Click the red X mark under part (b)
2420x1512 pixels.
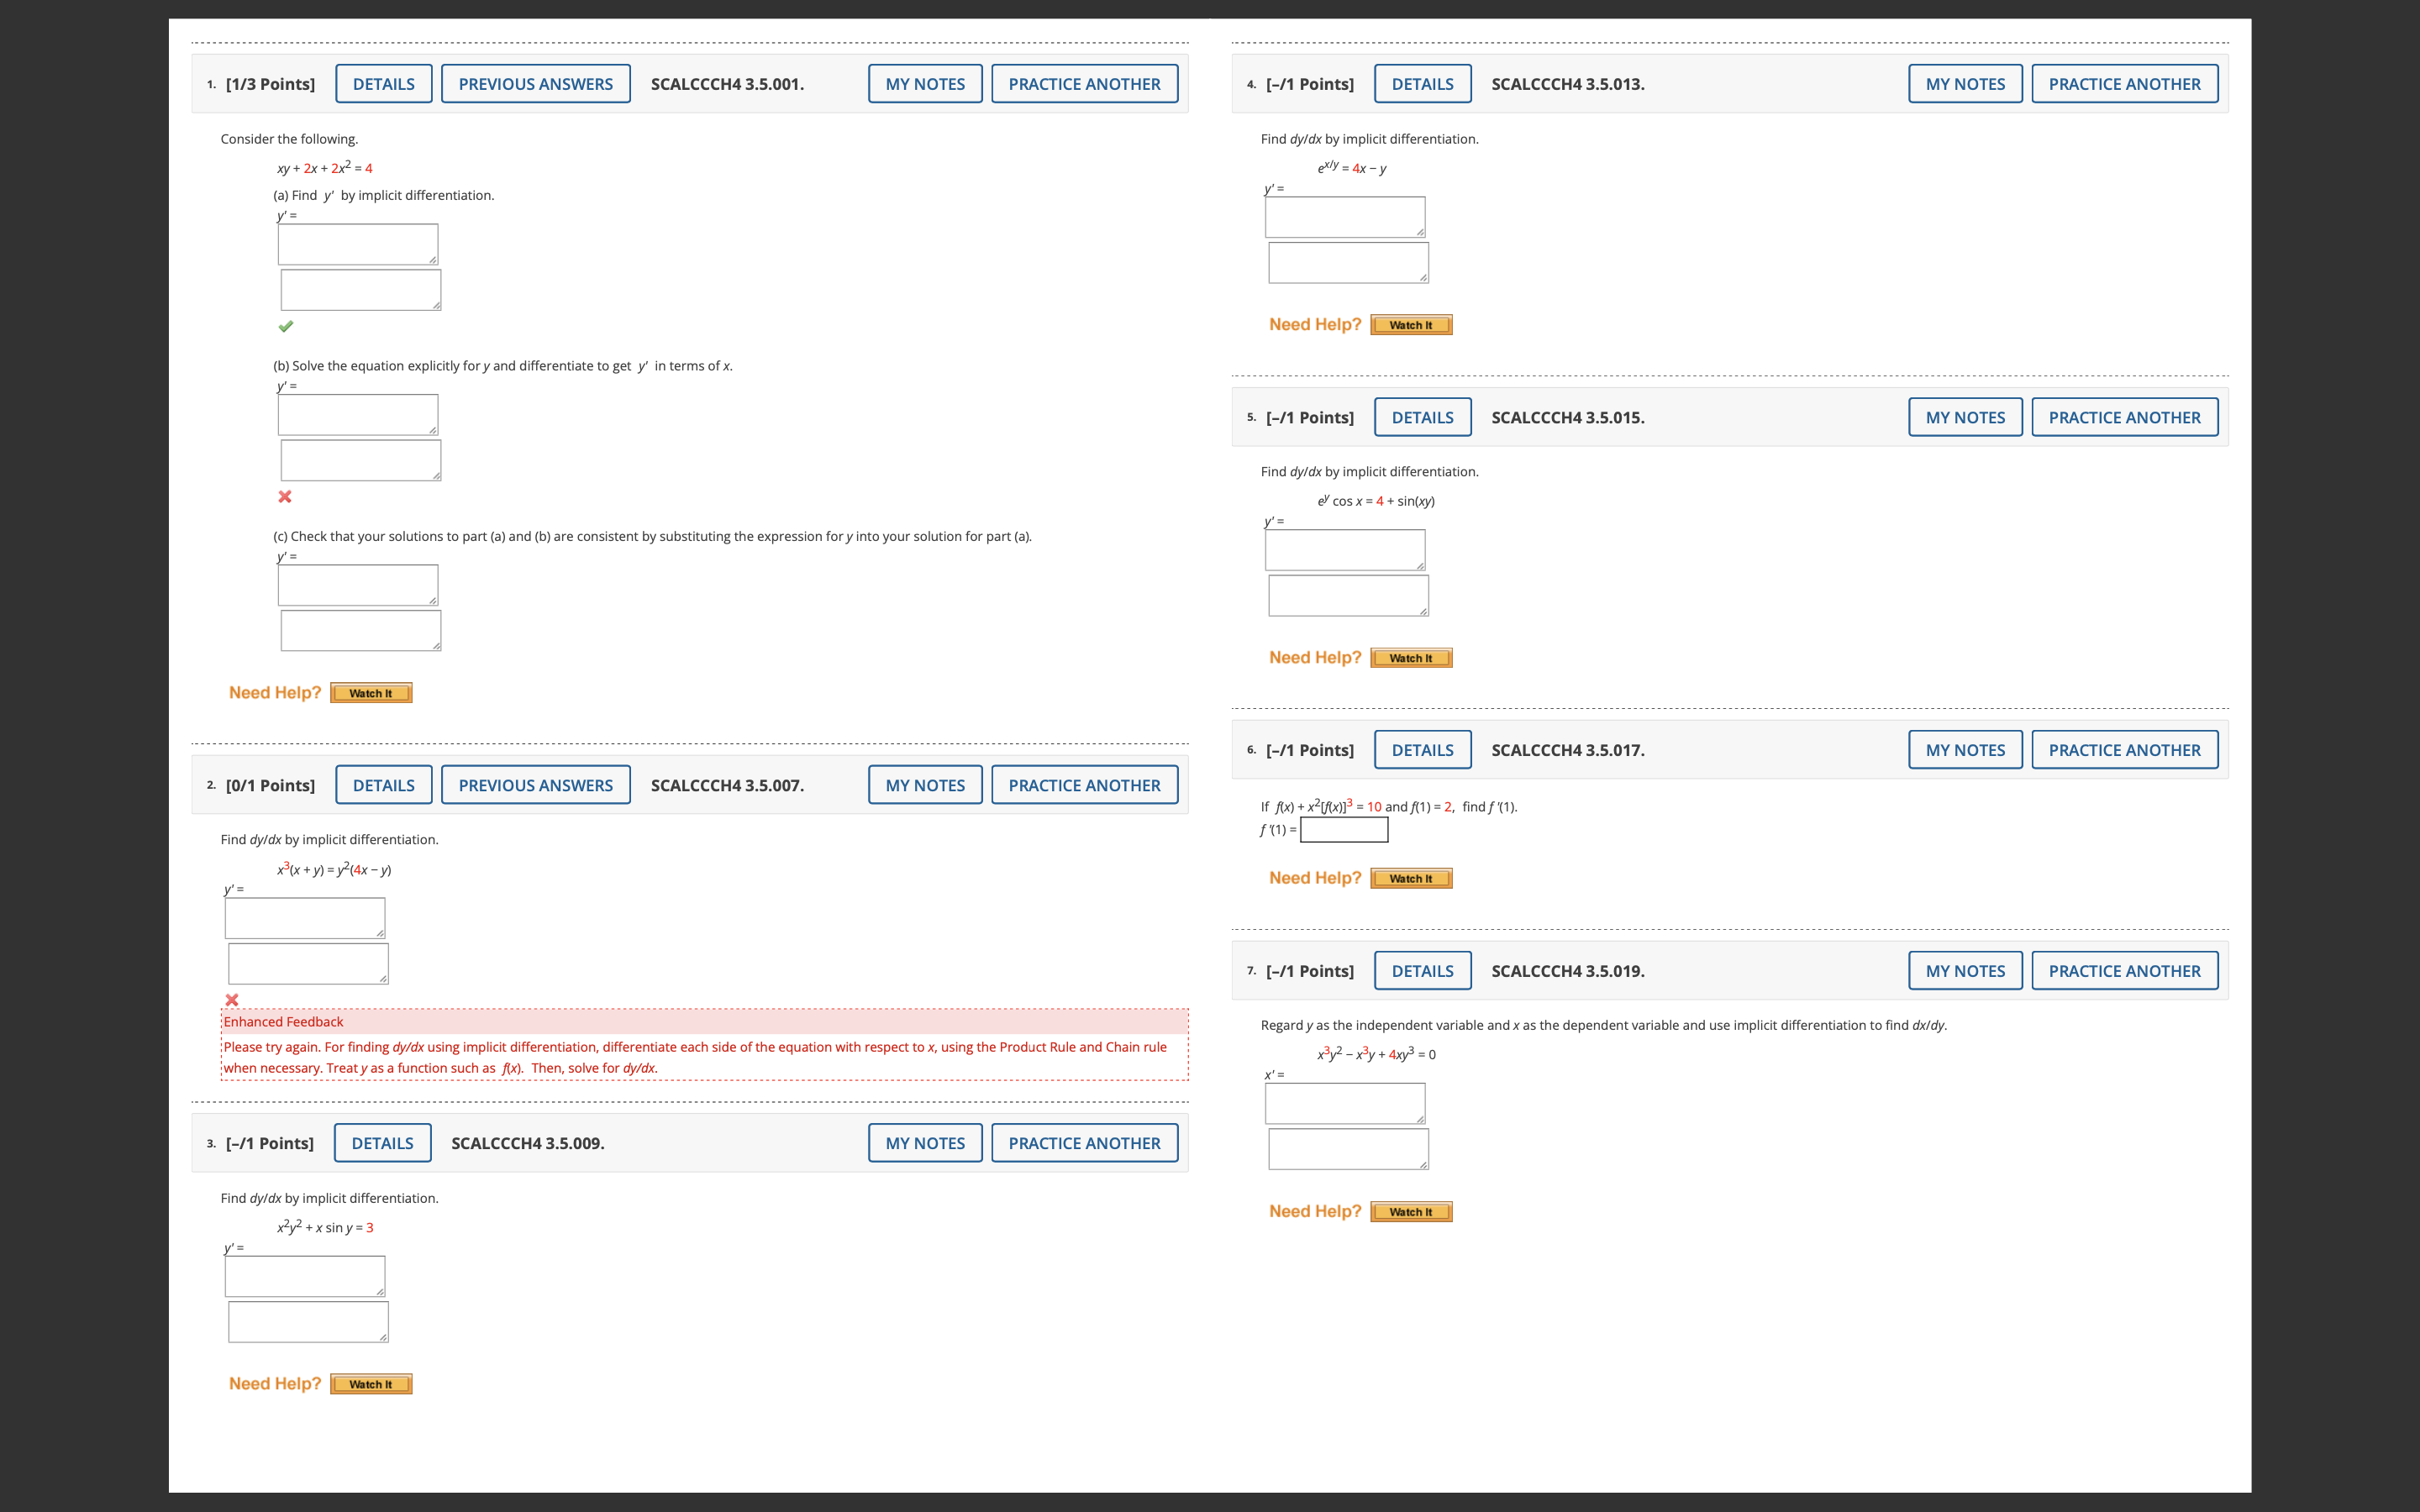285,497
